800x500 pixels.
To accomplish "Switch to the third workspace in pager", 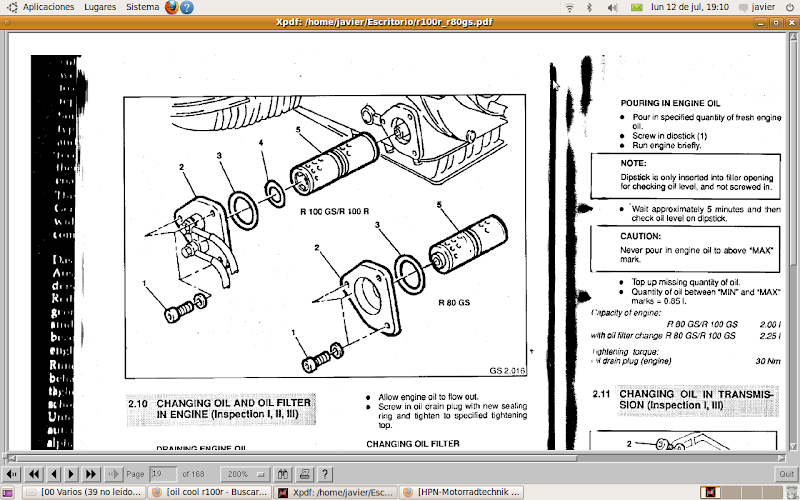I will (750, 492).
